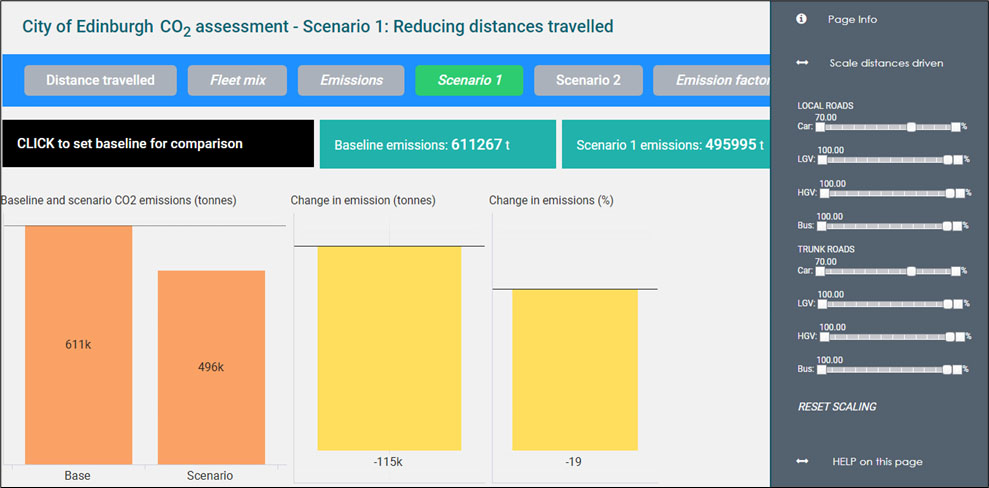Click the orange Scenario bar in chart
This screenshot has height=488, width=989.
coord(211,367)
